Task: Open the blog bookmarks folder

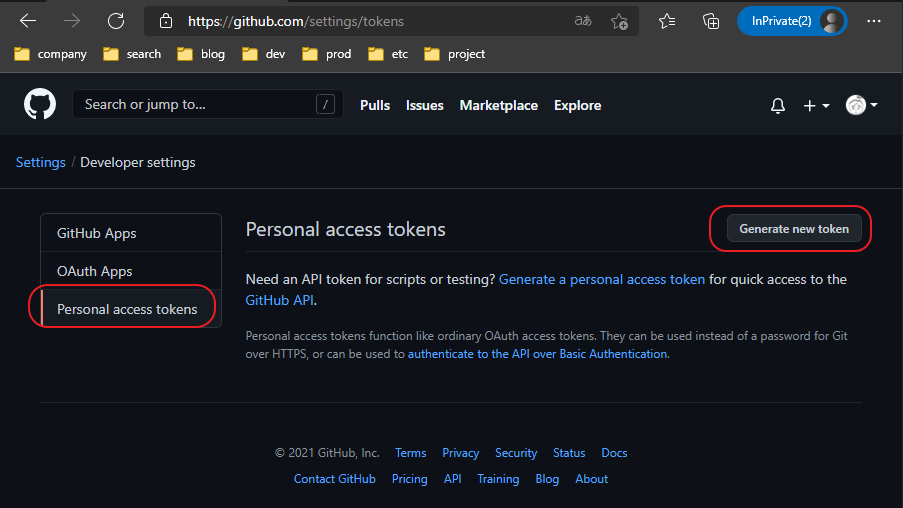Action: pos(201,54)
